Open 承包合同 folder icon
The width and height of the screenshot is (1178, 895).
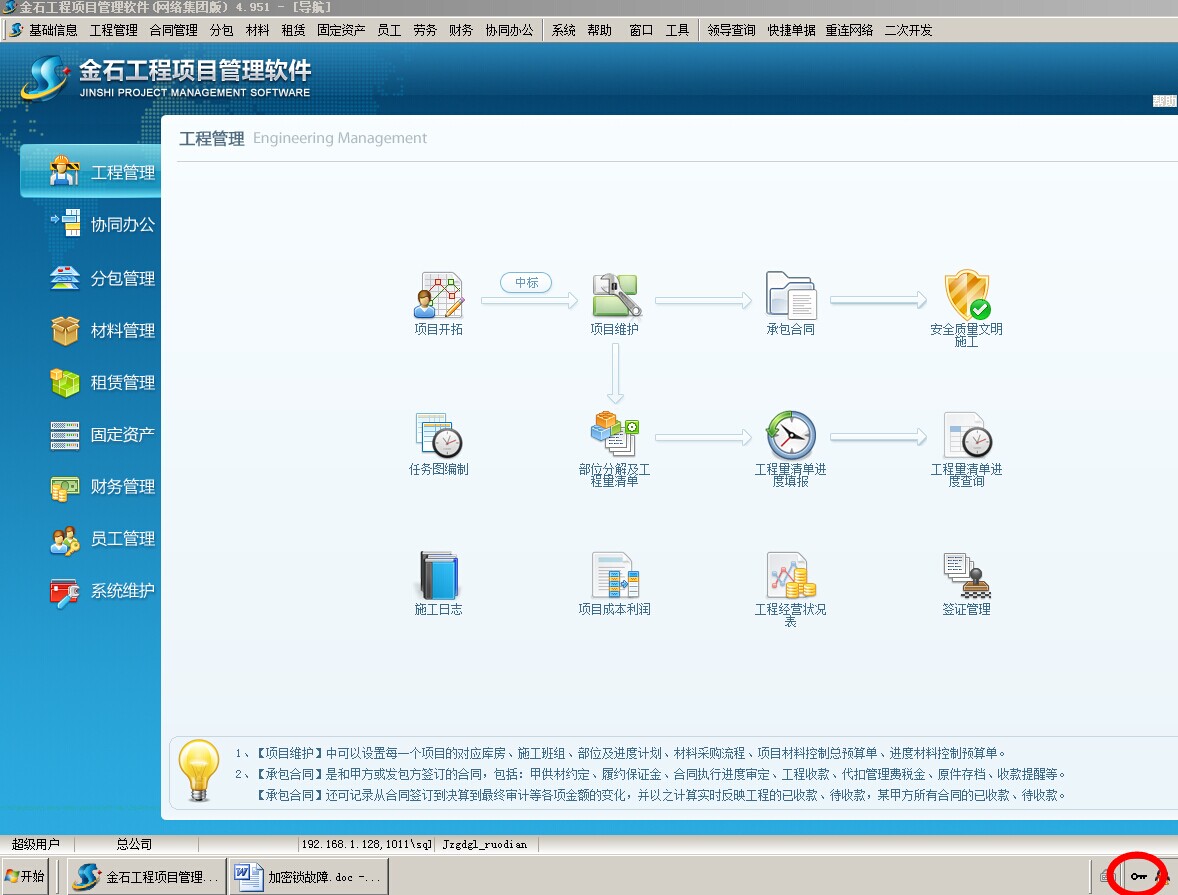[x=790, y=296]
